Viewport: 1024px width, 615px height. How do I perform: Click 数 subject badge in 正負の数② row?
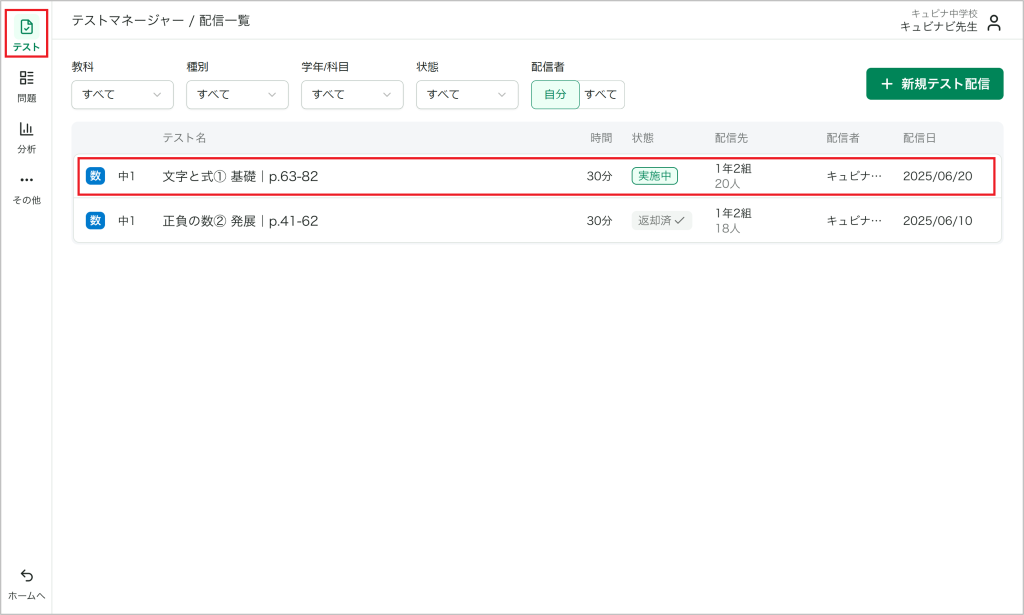coord(95,221)
